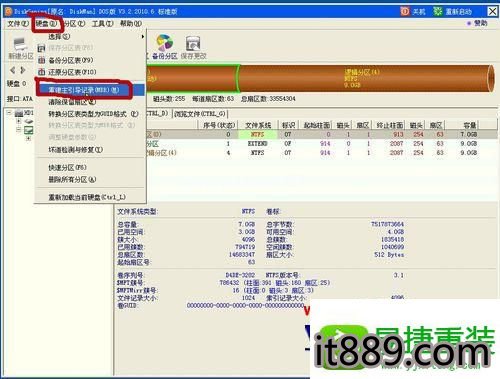Click the all-zero volume GUID value
Screen dimensions: 500x379
245,305
